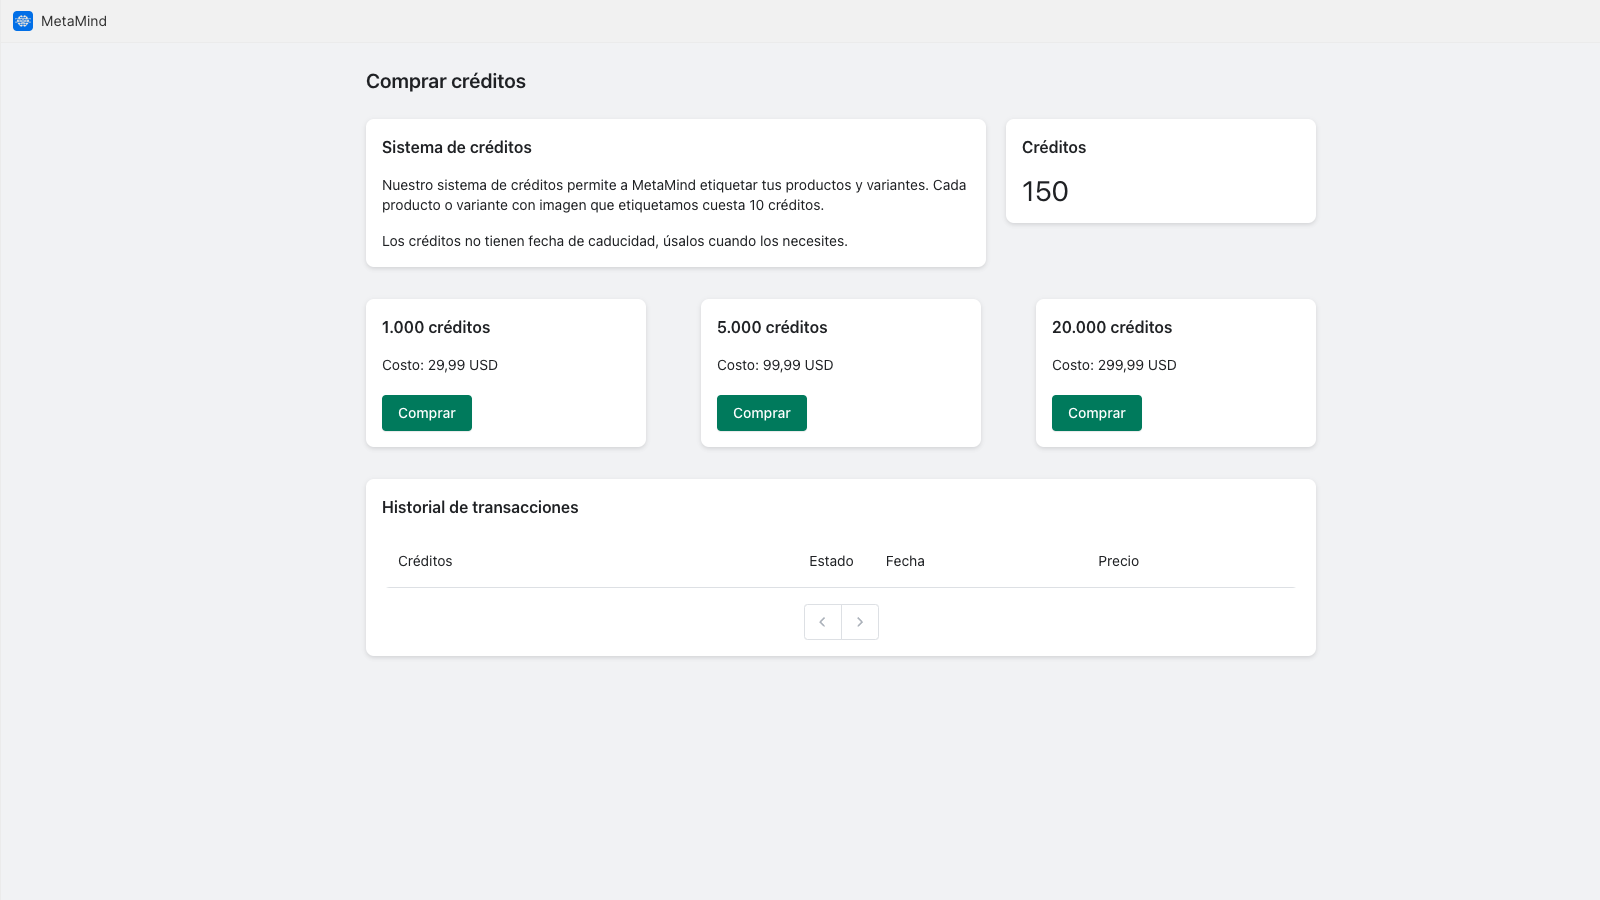This screenshot has width=1600, height=900.
Task: Buy the 5.000 créditos package
Action: coord(762,413)
